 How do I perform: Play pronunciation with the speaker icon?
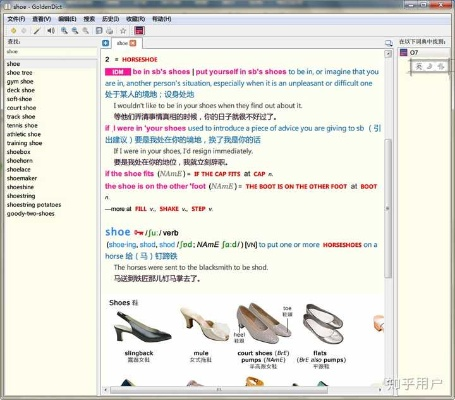[51, 31]
